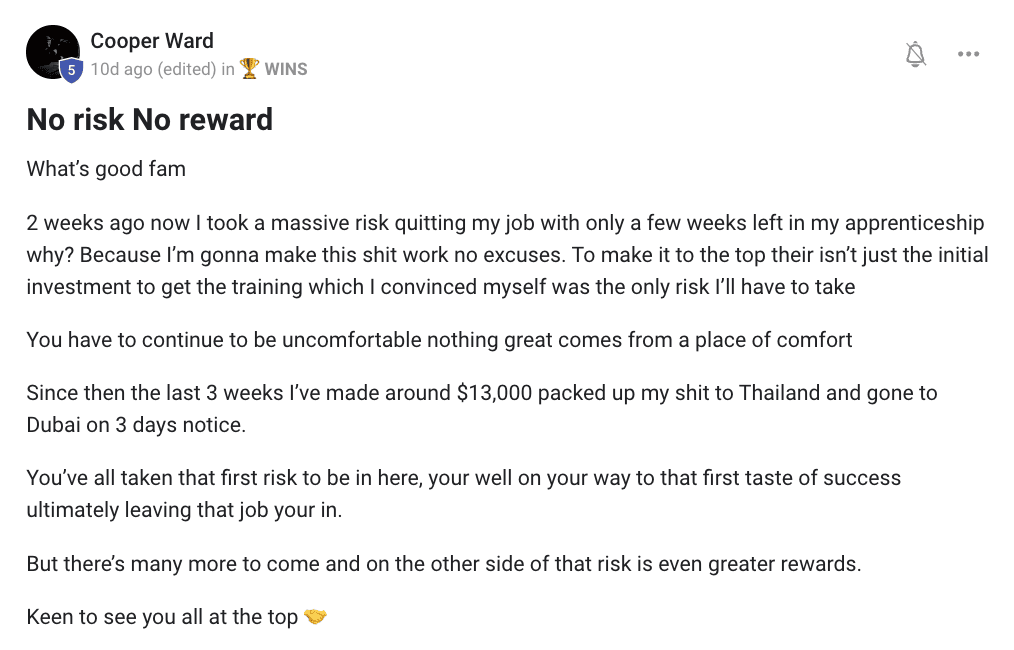Image resolution: width=1014 pixels, height=650 pixels.
Task: Click the "continue to be uncomfortable" sentence
Action: point(439,340)
